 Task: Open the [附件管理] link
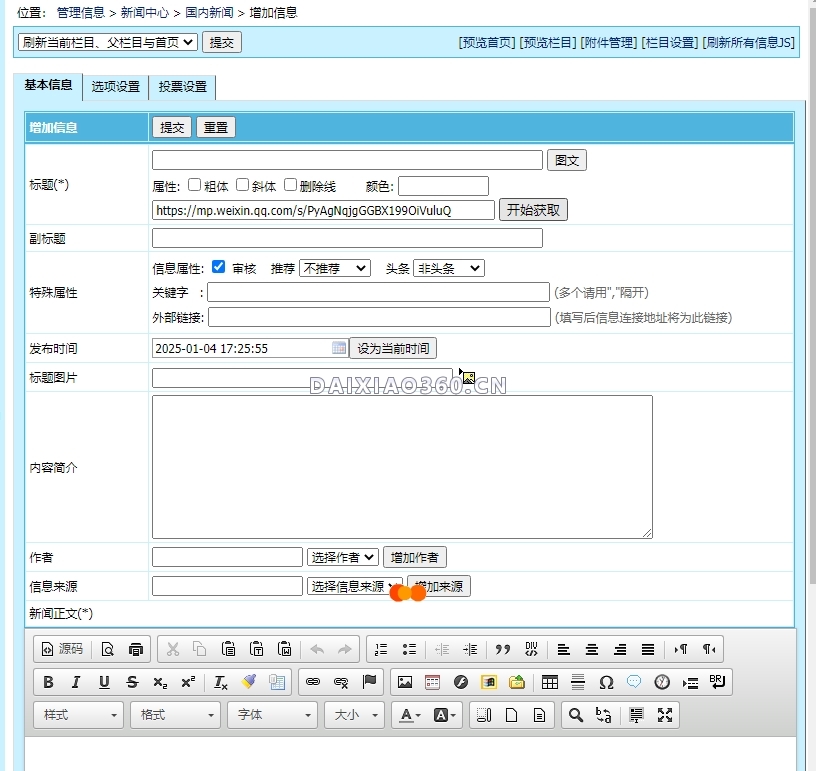[x=608, y=42]
